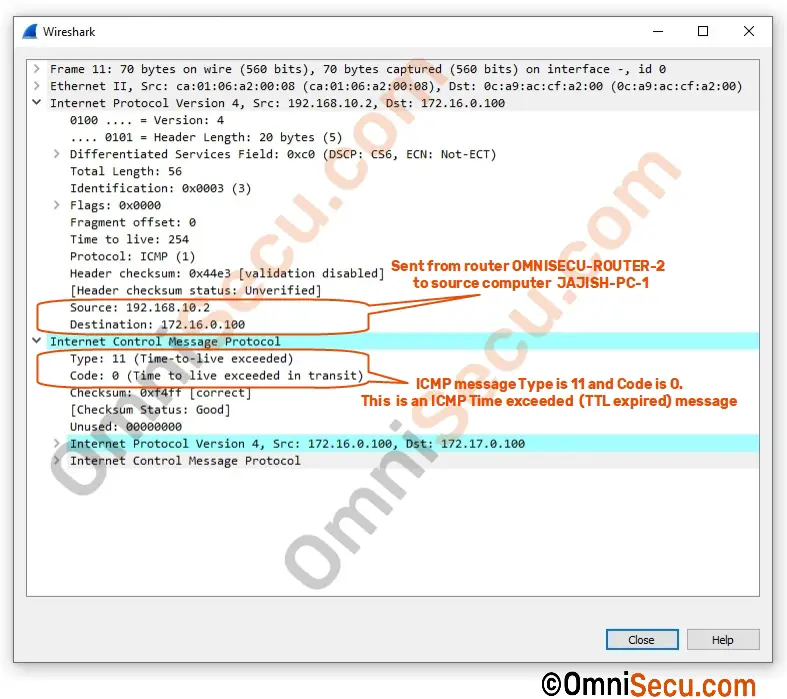Select the "Header checksum: 0x44e3" field
The width and height of the screenshot is (787, 699).
click(227, 273)
